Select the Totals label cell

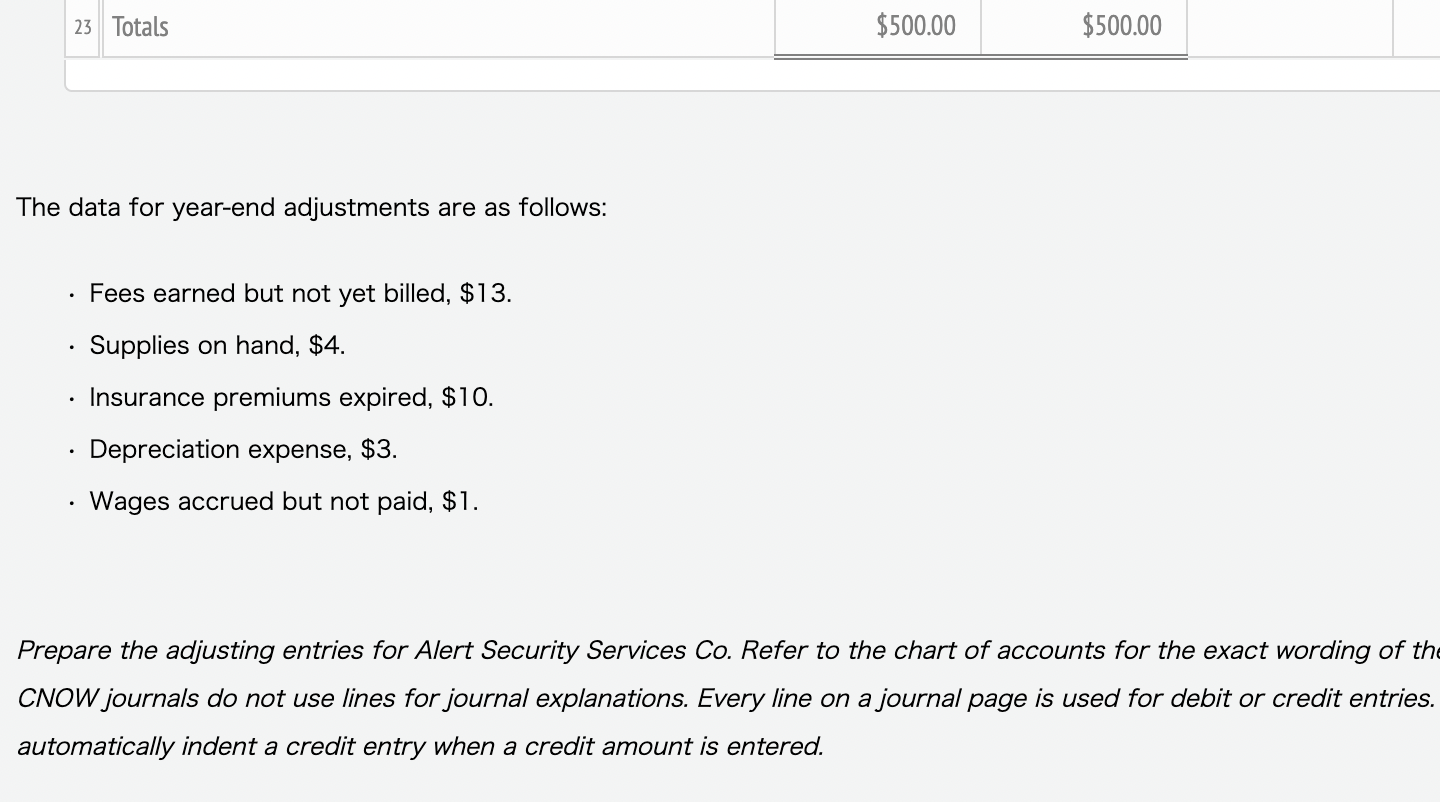(140, 27)
